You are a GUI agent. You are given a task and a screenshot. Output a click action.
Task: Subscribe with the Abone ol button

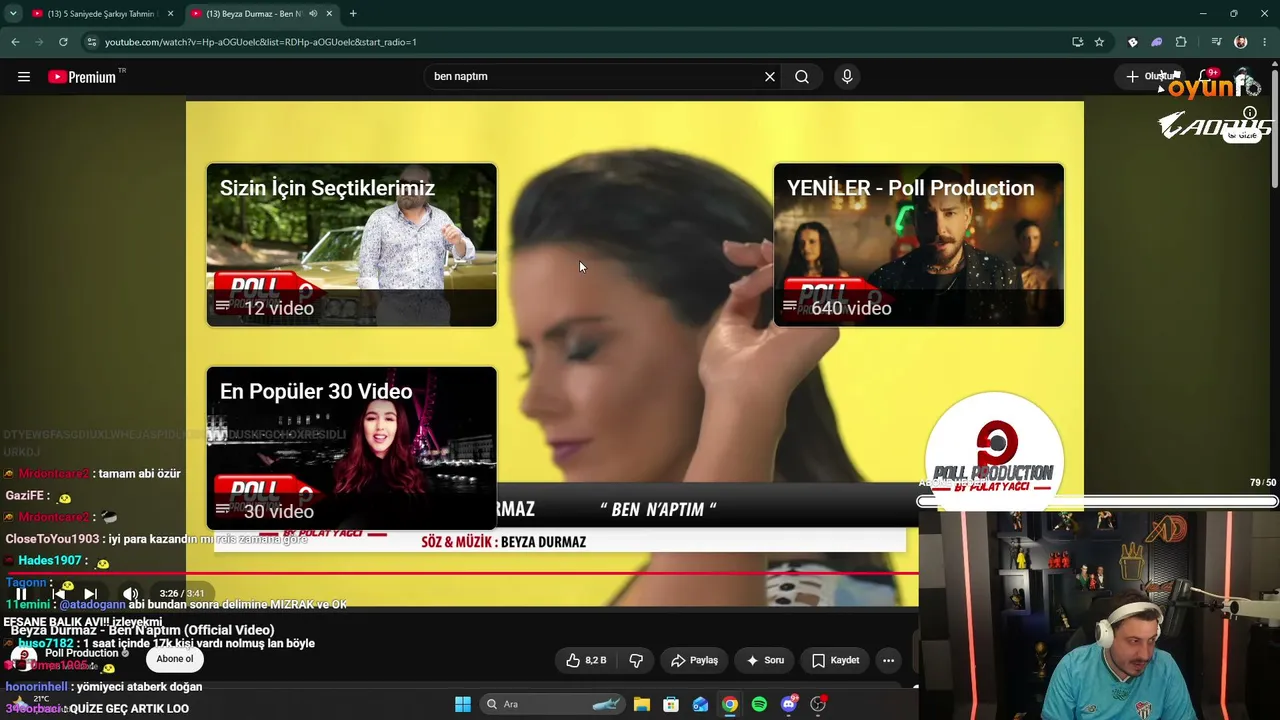[x=175, y=659]
